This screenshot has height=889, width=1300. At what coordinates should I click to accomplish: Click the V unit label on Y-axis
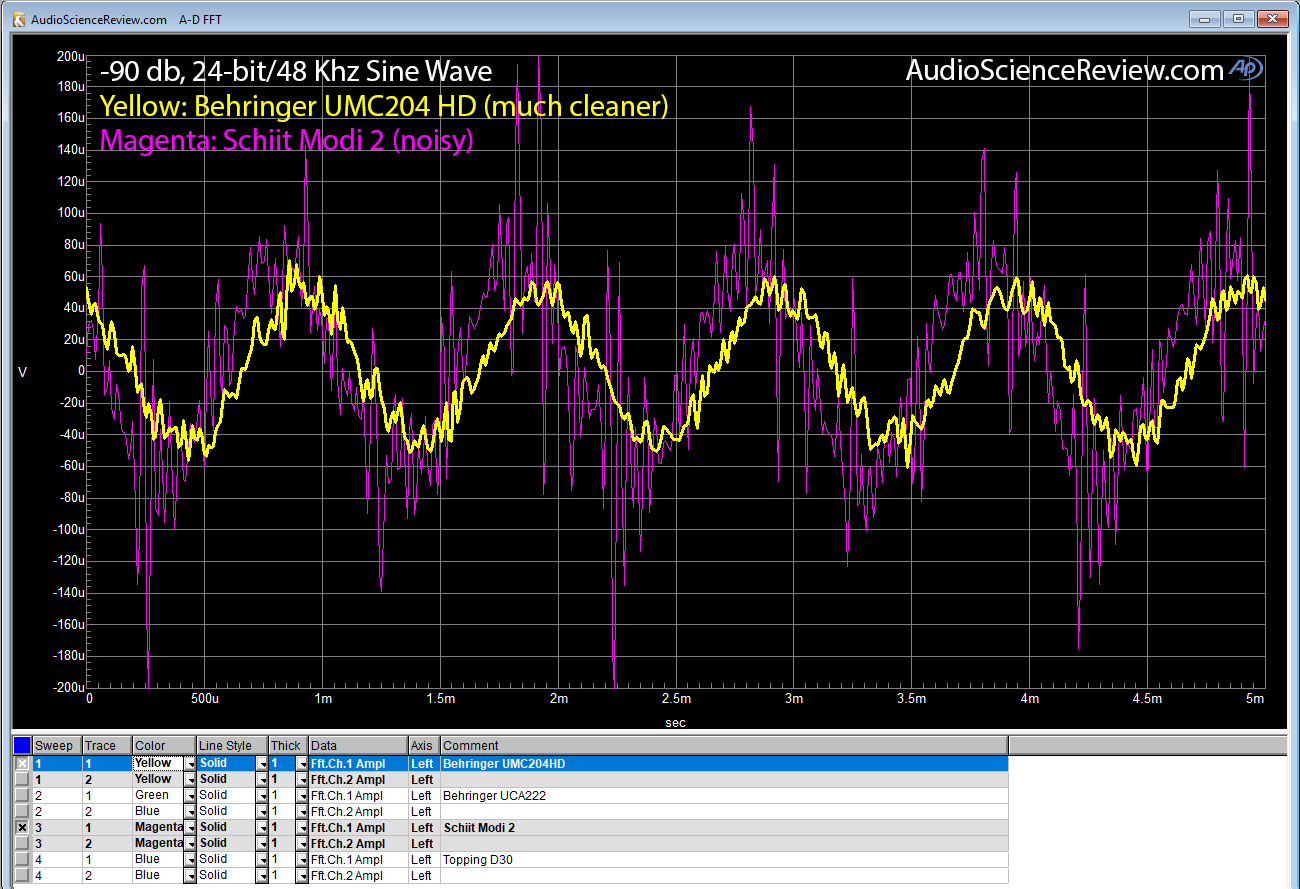click(22, 372)
